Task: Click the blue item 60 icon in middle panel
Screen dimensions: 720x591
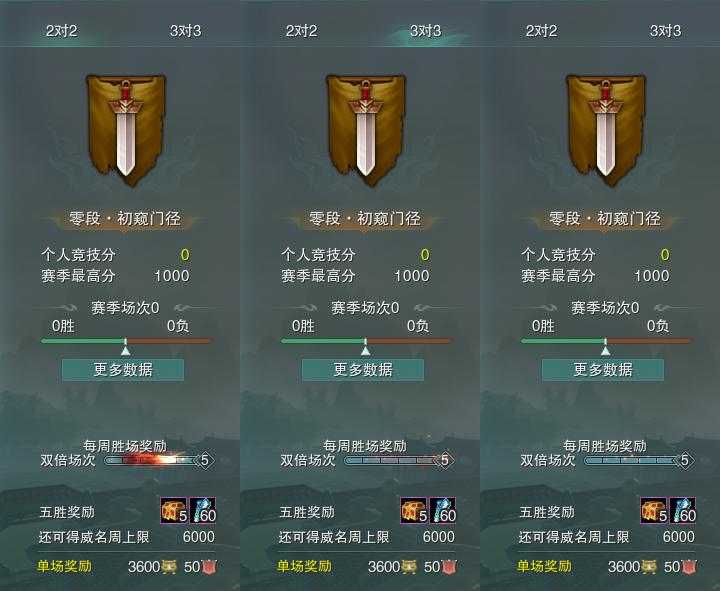Action: point(443,510)
